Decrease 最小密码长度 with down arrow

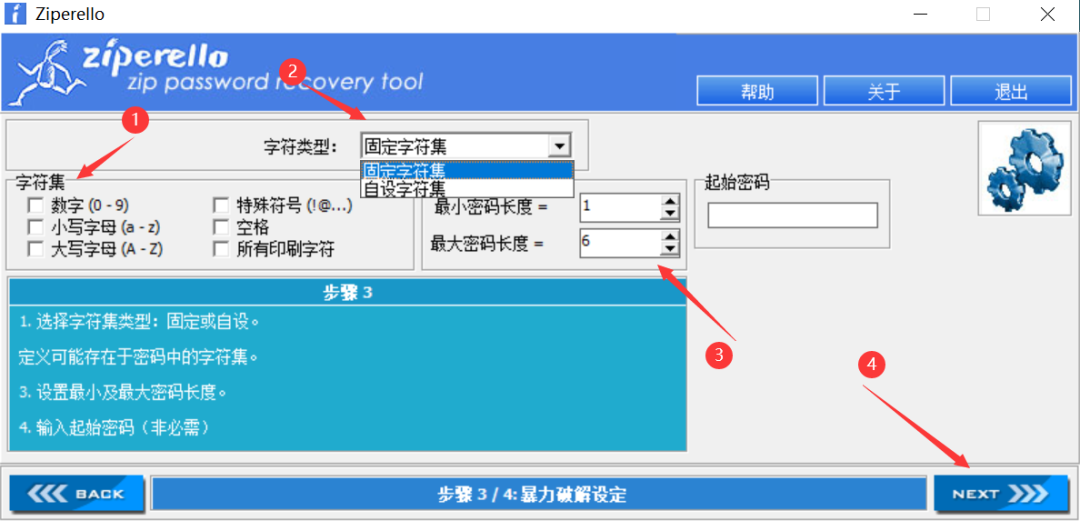pos(670,212)
